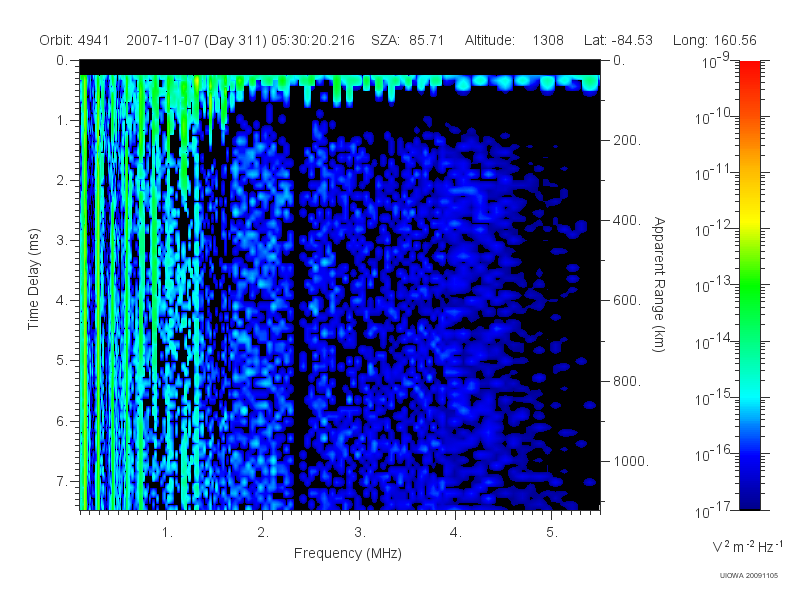Click the red top of the color scale bar
The height and width of the screenshot is (600, 800).
pyautogui.click(x=749, y=69)
